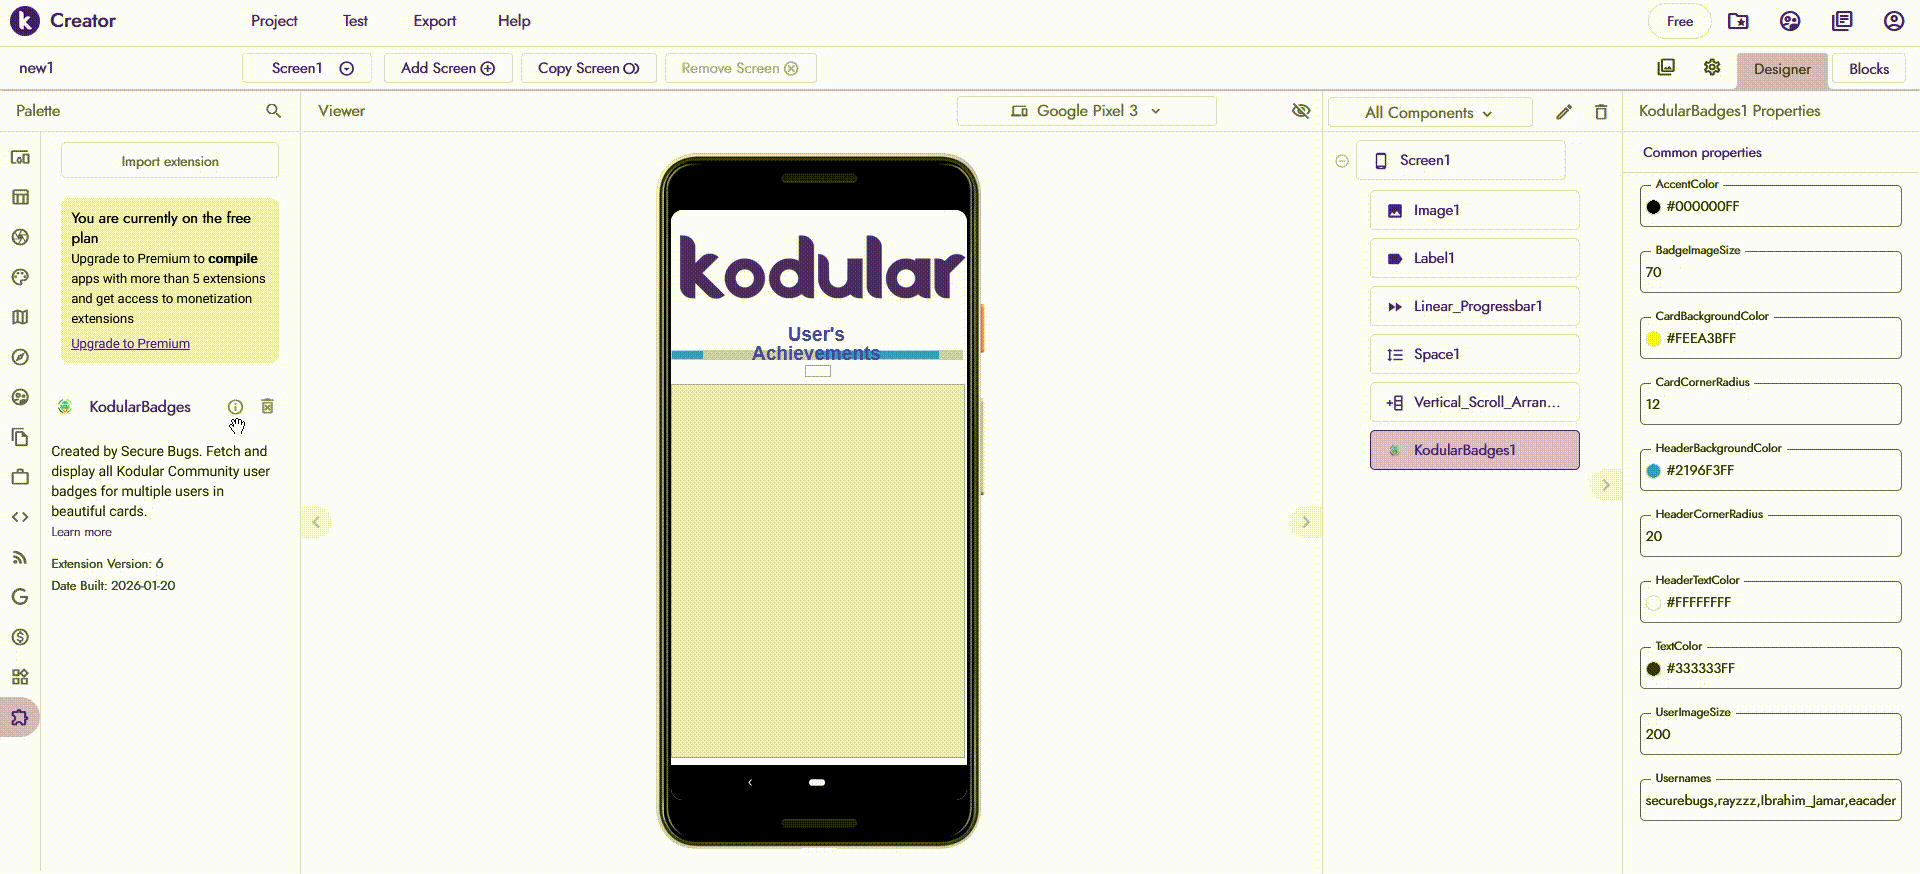Open the starred folder icon in header
Screen dimensions: 1920x874
[x=1738, y=21]
